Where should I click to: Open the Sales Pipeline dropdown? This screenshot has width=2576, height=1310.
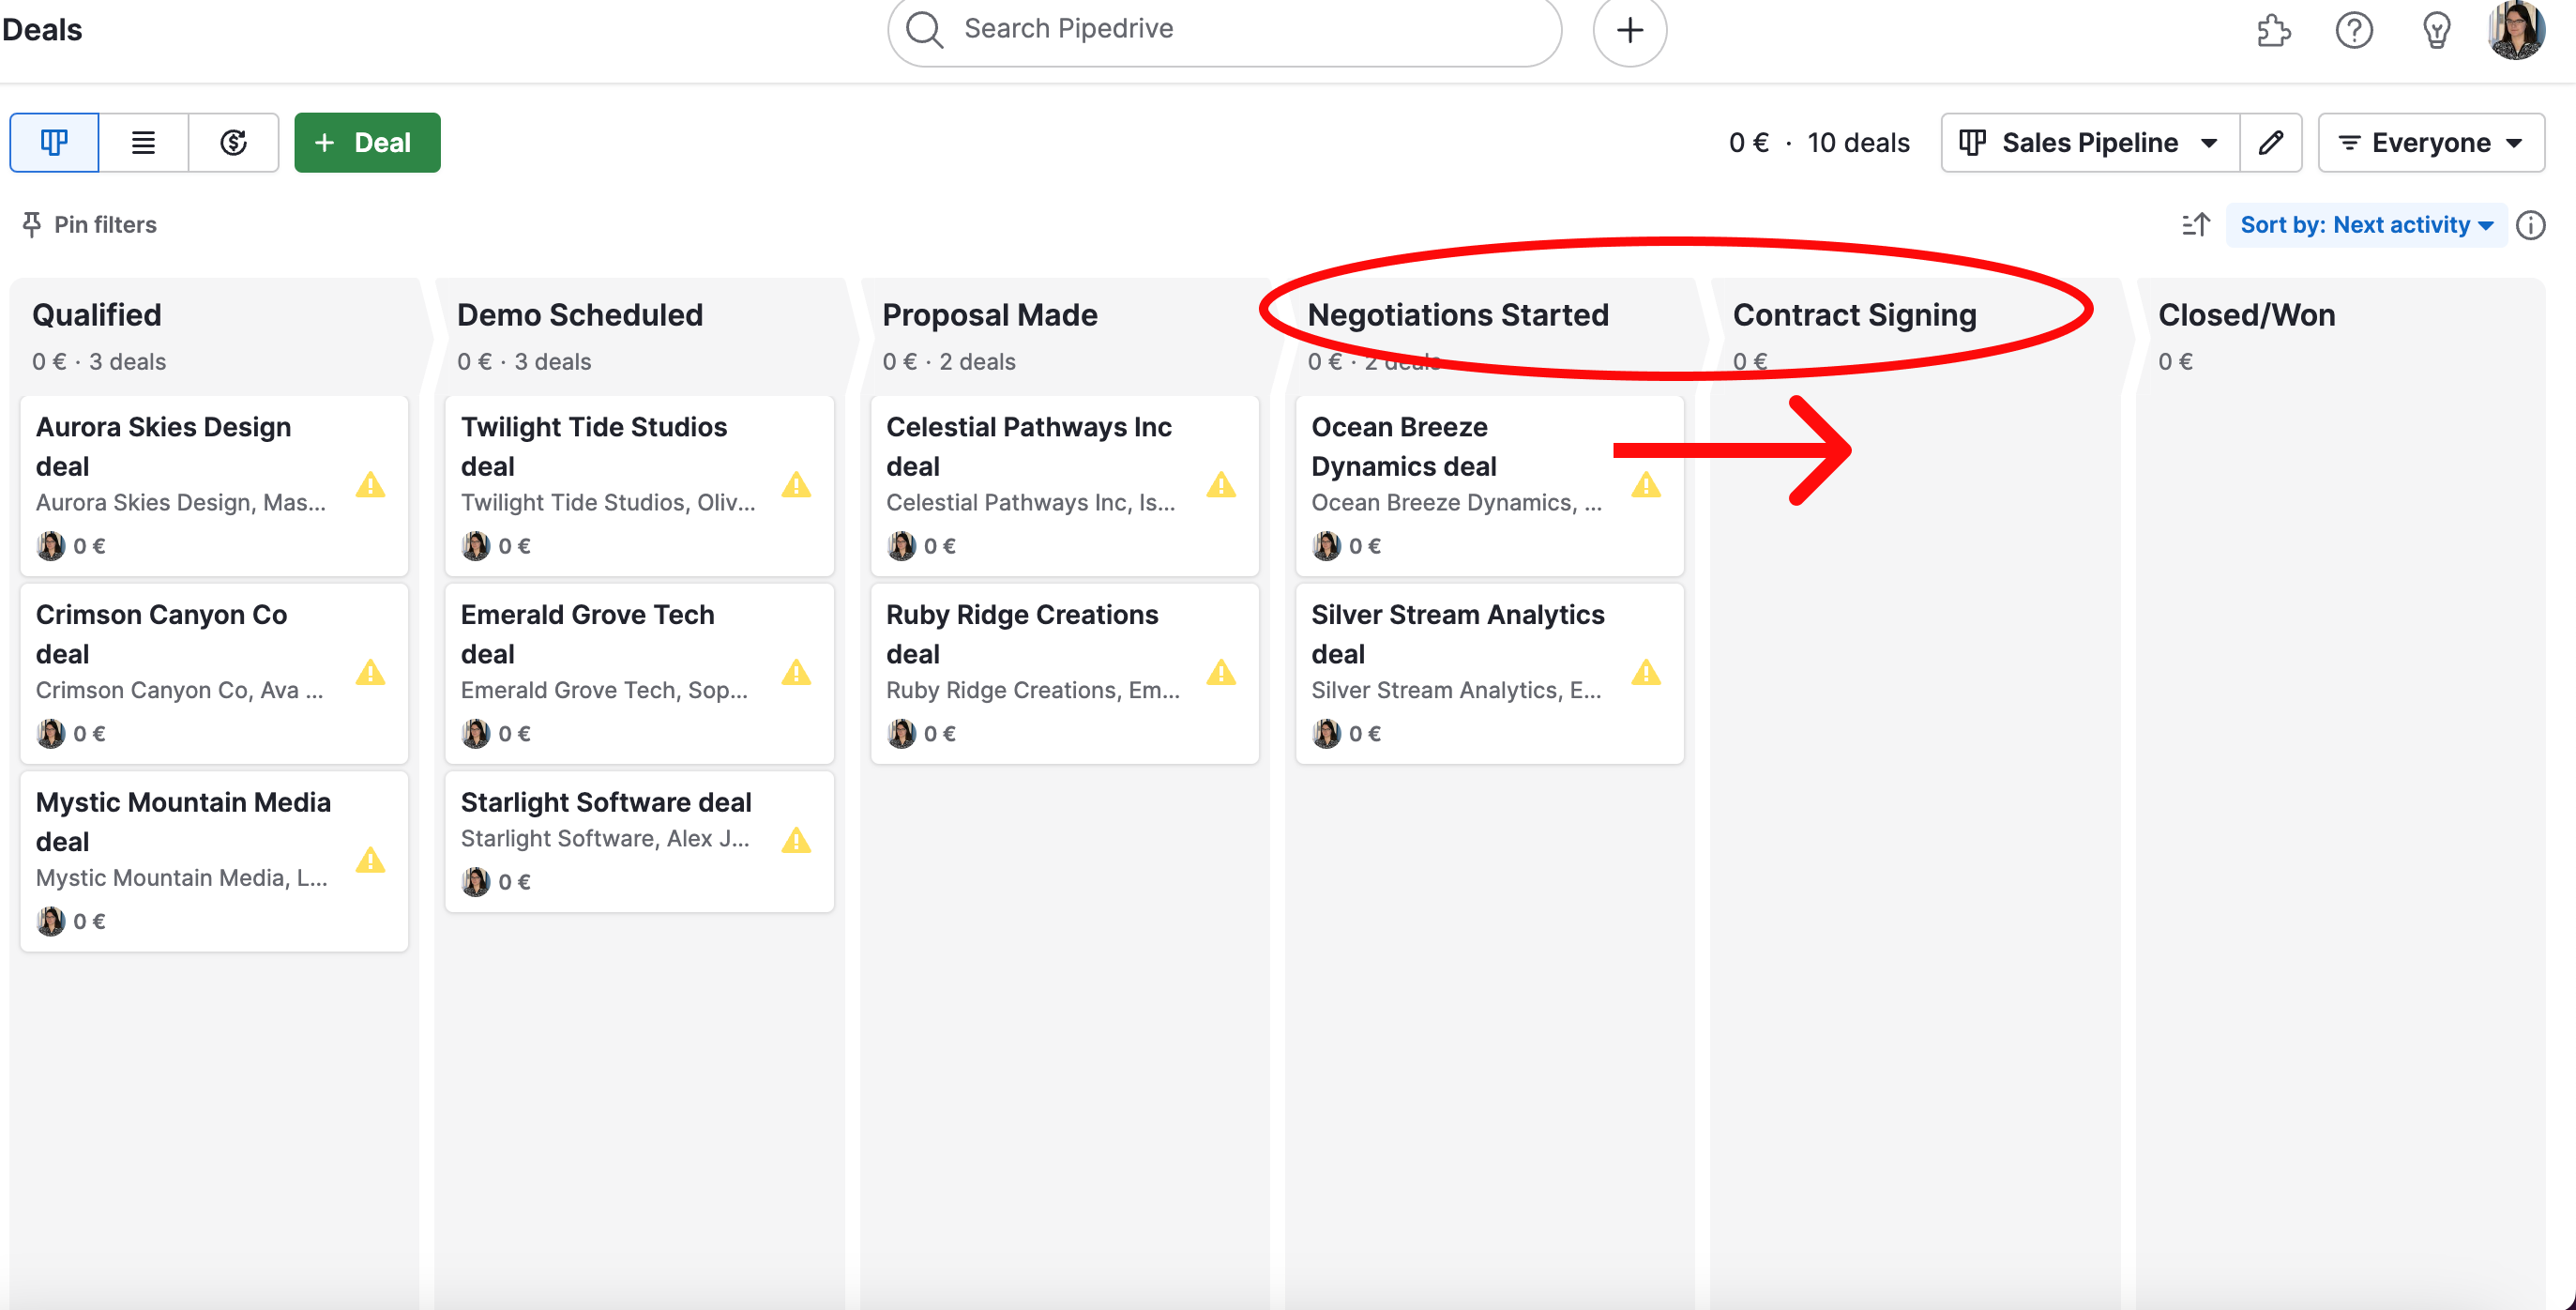coord(2089,143)
